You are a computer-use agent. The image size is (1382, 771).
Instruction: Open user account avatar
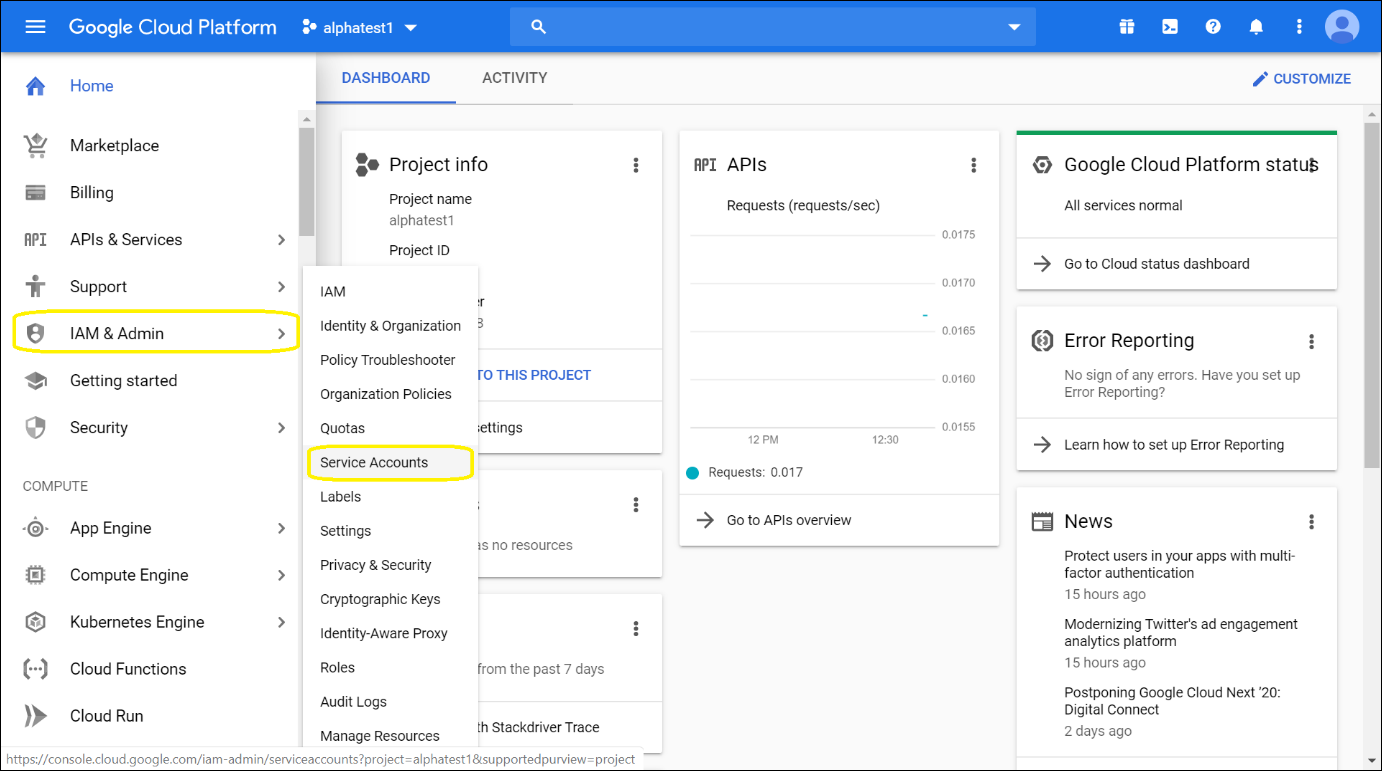click(1341, 27)
